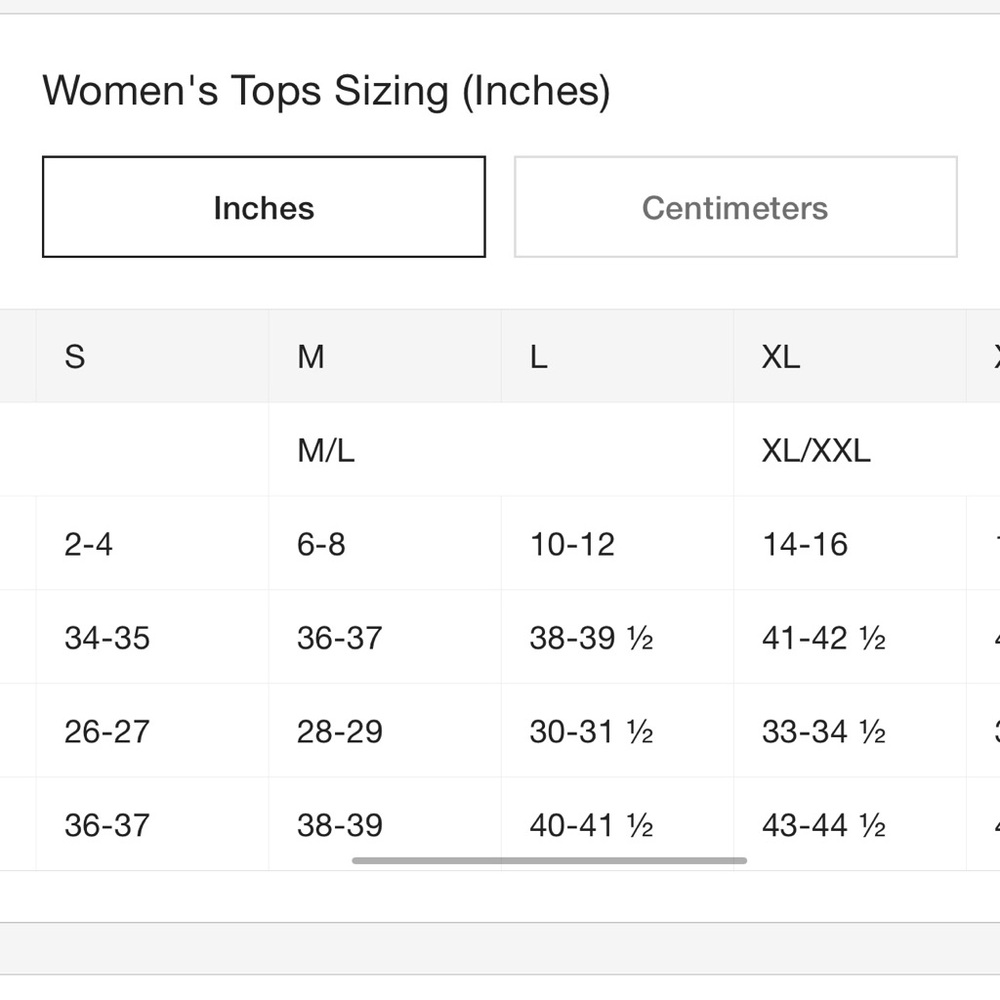Select the L size column header
Screen dimensions: 1000x1000
[617, 356]
